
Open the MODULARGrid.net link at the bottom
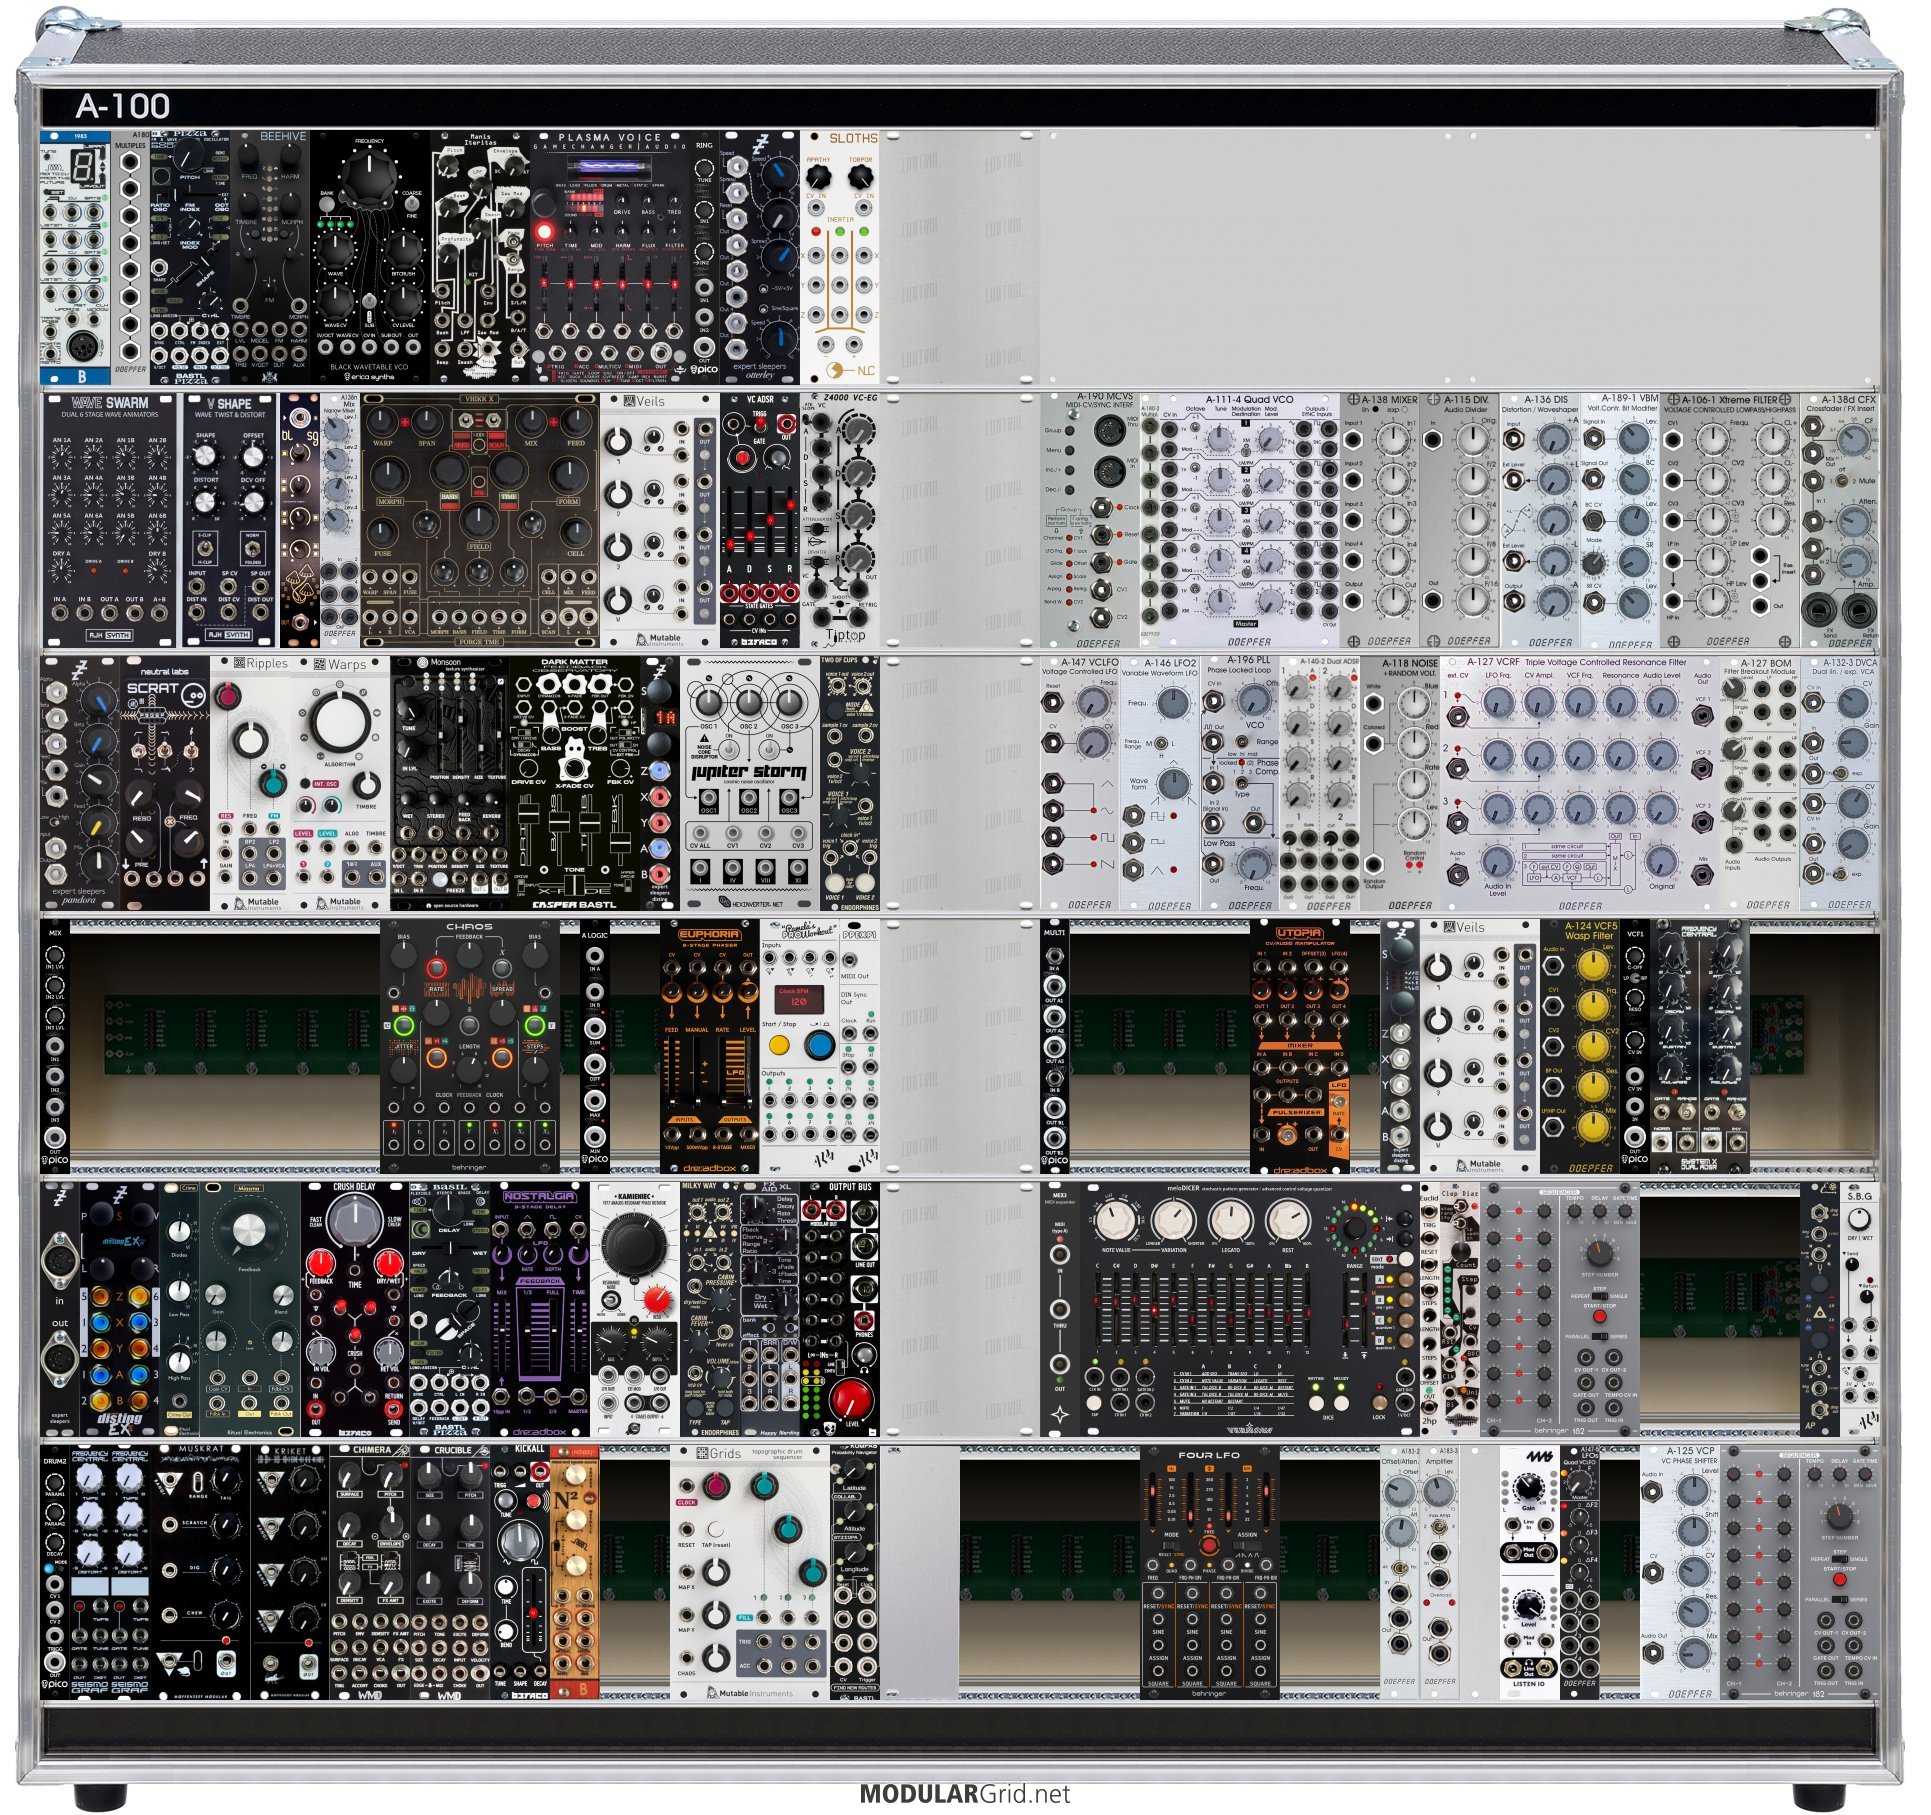coord(965,1794)
